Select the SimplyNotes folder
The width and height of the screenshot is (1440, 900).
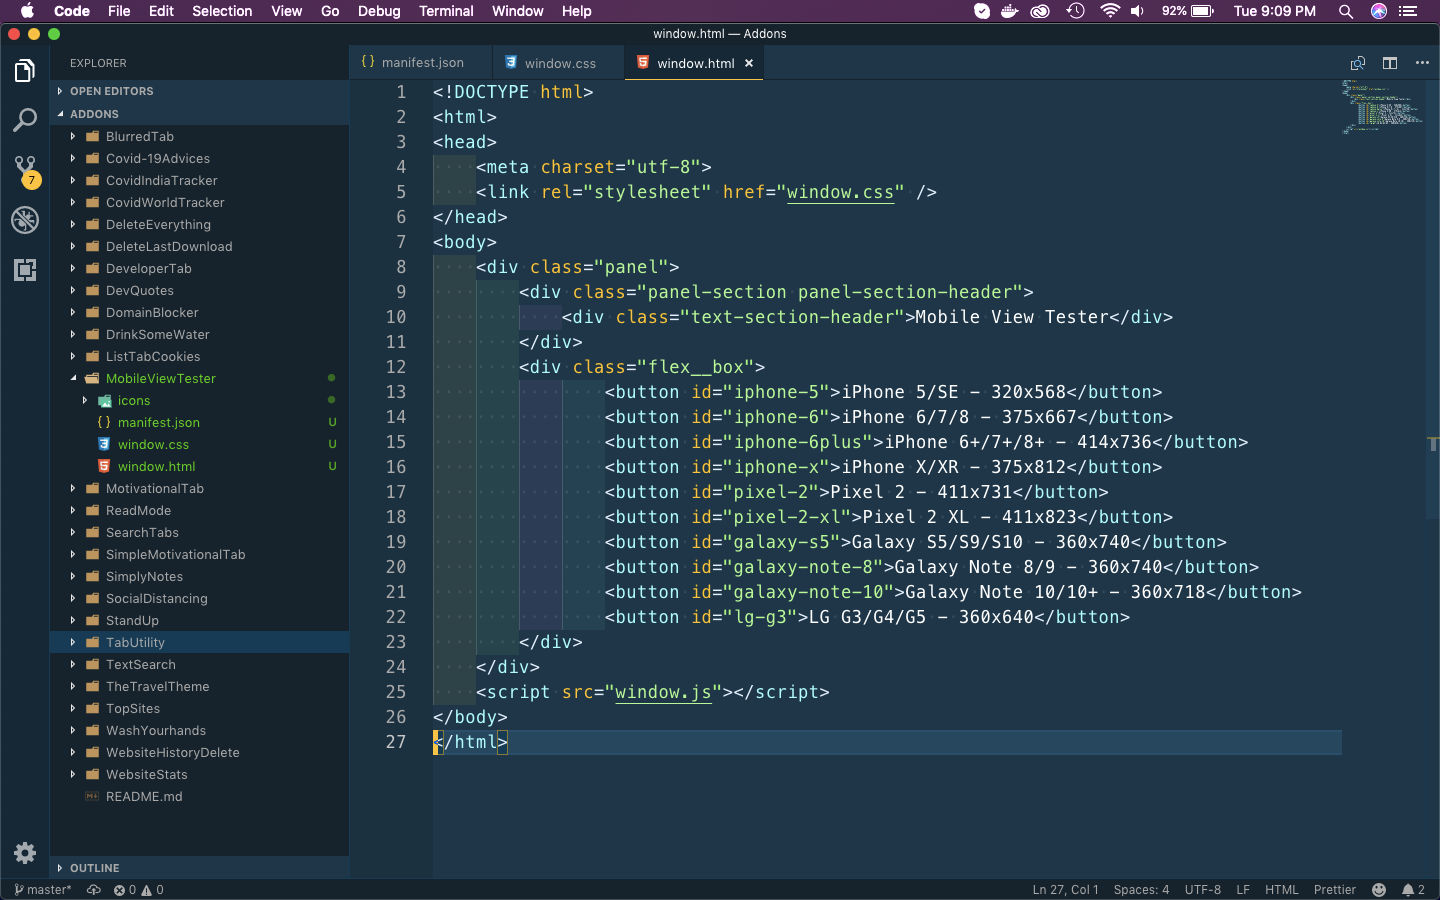point(144,576)
